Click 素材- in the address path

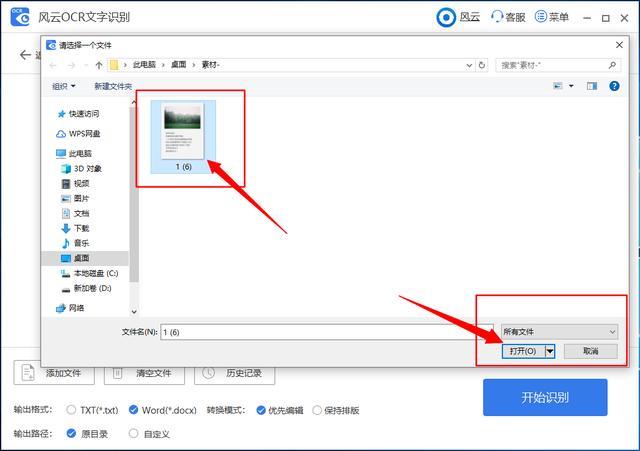211,64
